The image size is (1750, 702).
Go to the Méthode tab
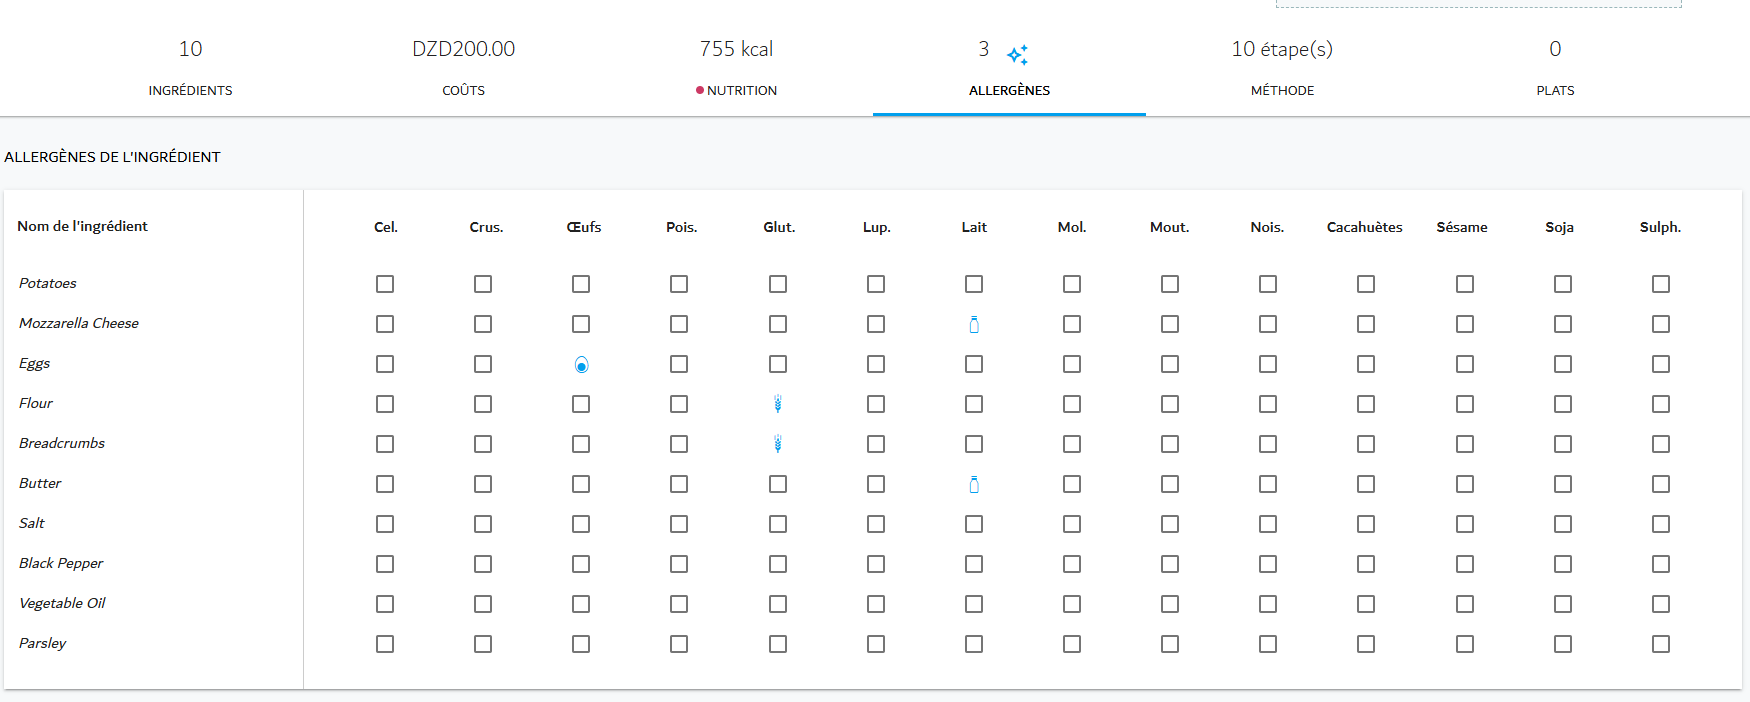point(1282,68)
